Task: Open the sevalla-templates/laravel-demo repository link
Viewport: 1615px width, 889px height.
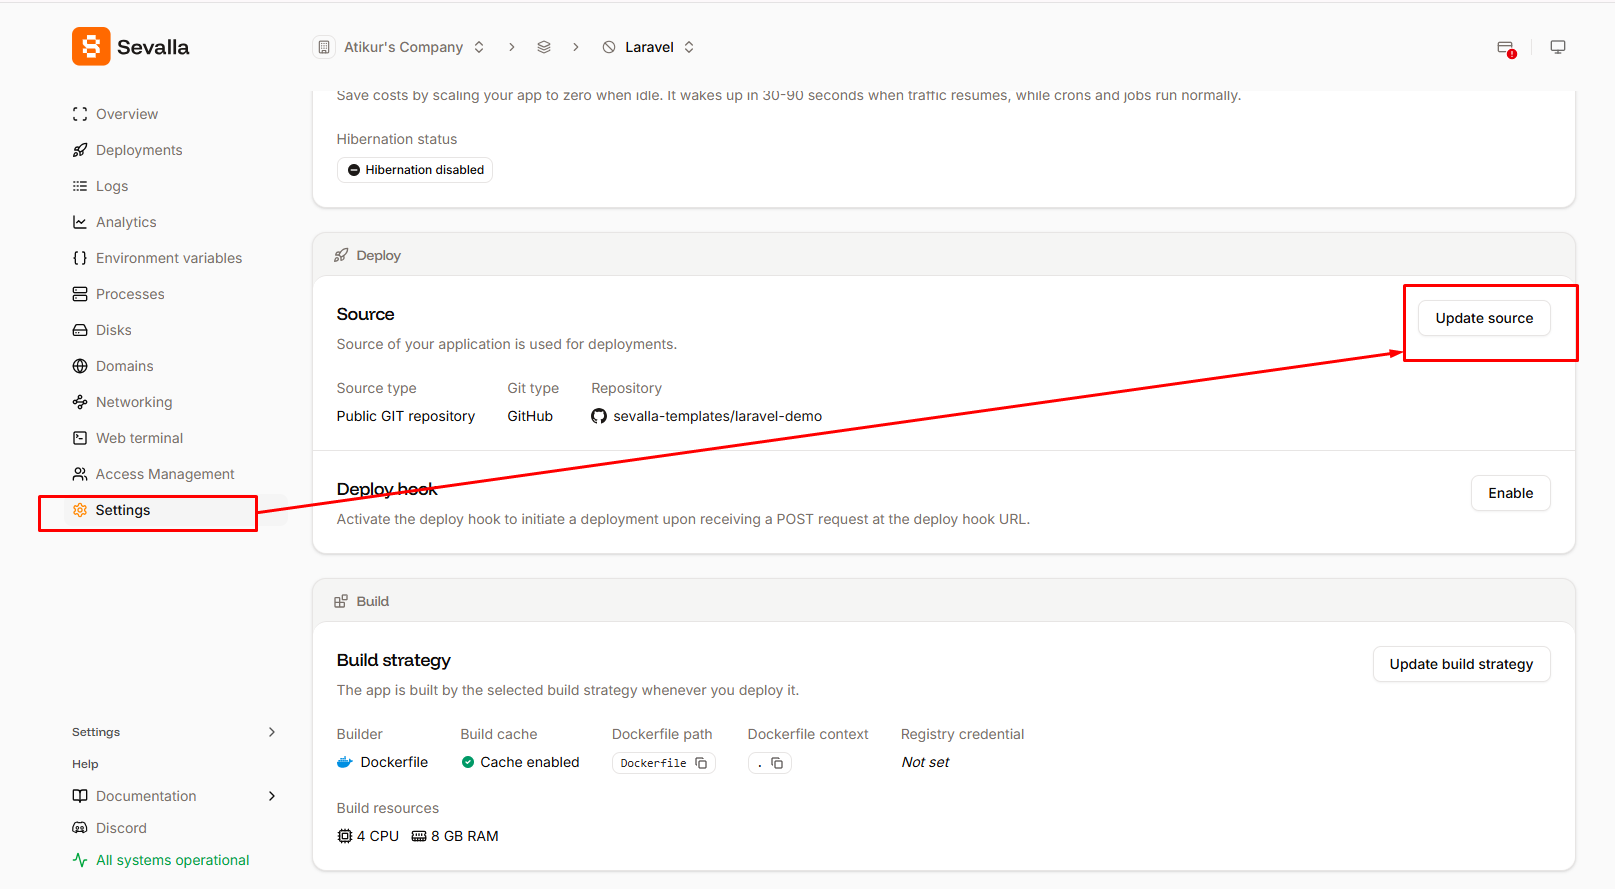Action: tap(717, 416)
